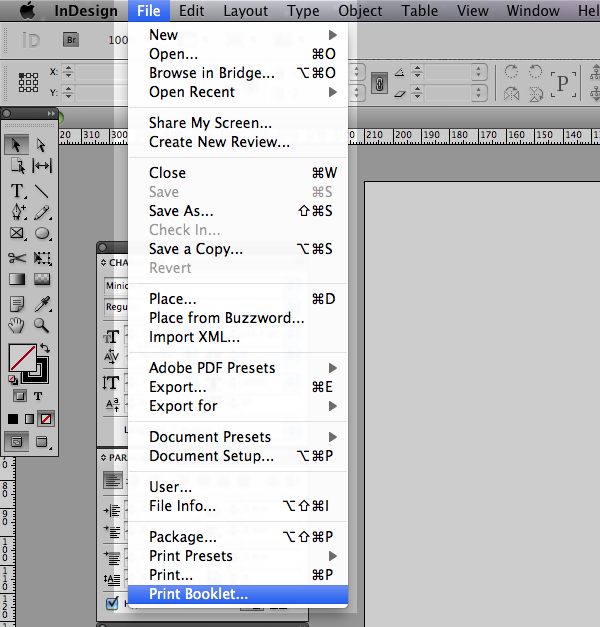Click Apply None swatch

tap(46, 419)
